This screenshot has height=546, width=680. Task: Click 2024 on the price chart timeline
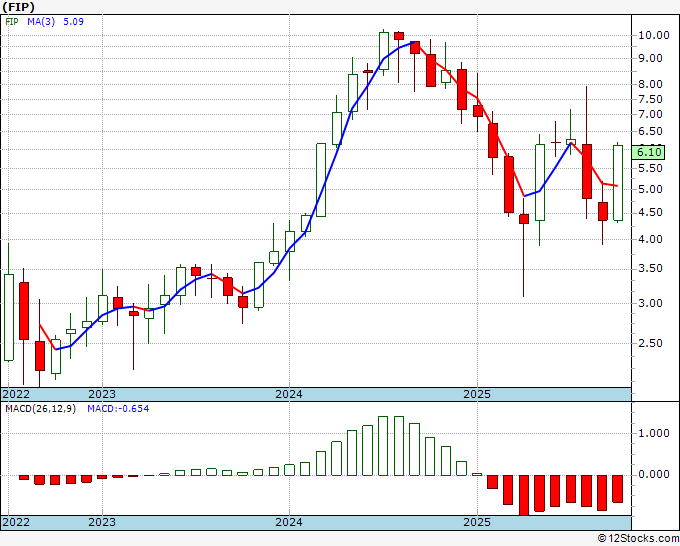click(289, 394)
